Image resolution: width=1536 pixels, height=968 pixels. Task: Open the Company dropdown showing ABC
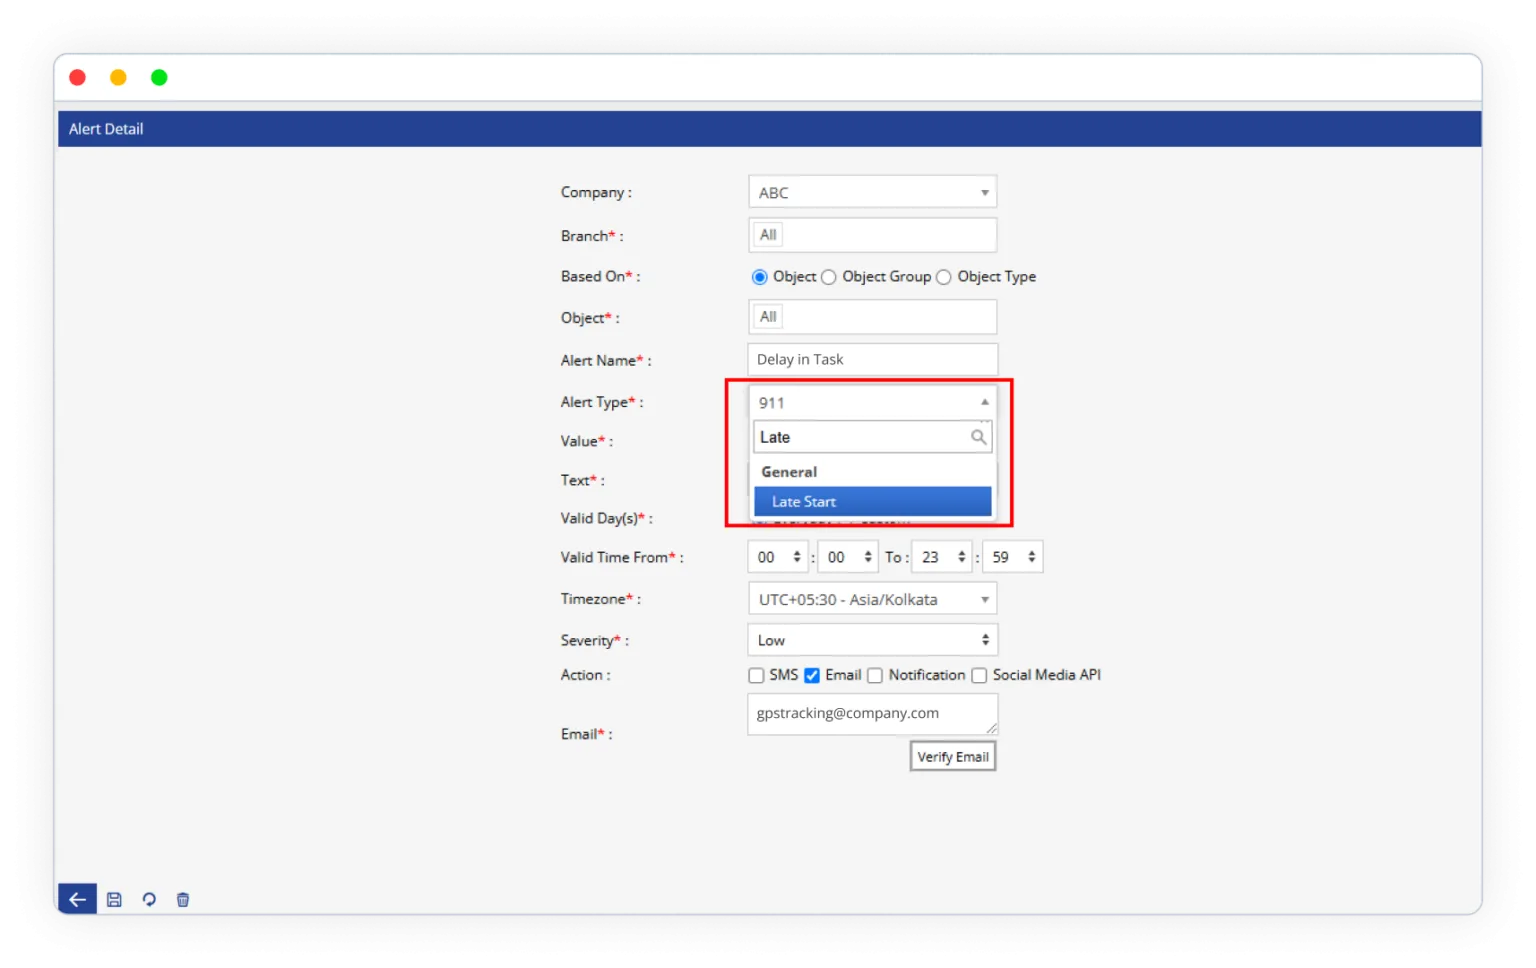[872, 193]
